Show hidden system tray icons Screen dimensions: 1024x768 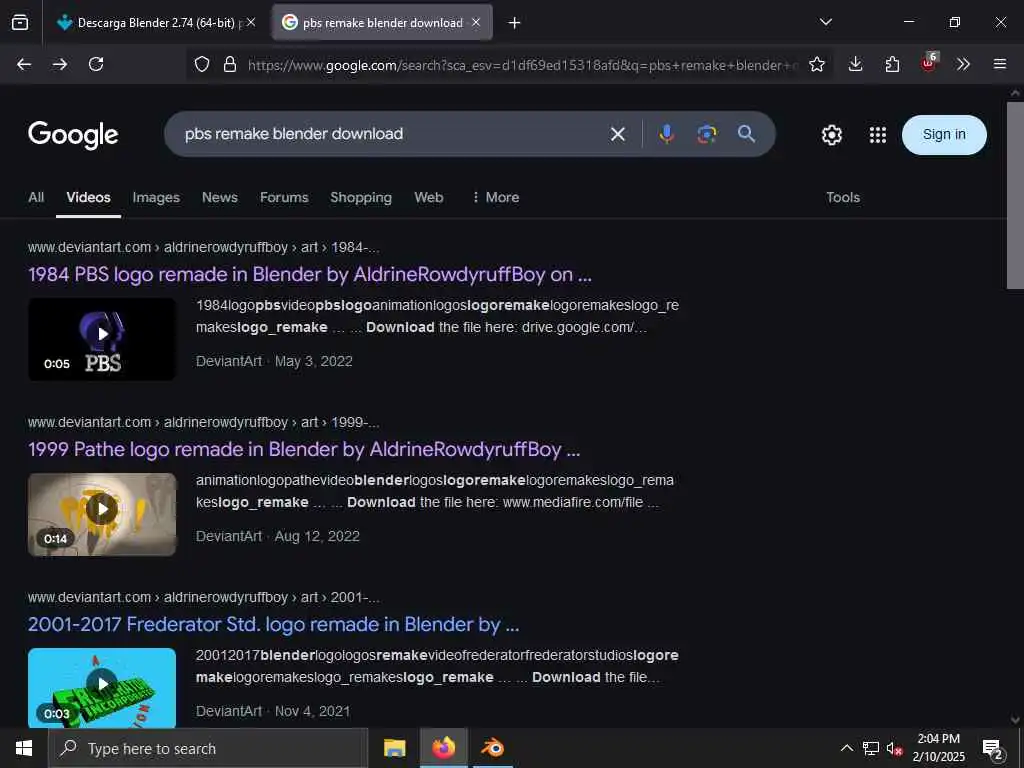846,748
